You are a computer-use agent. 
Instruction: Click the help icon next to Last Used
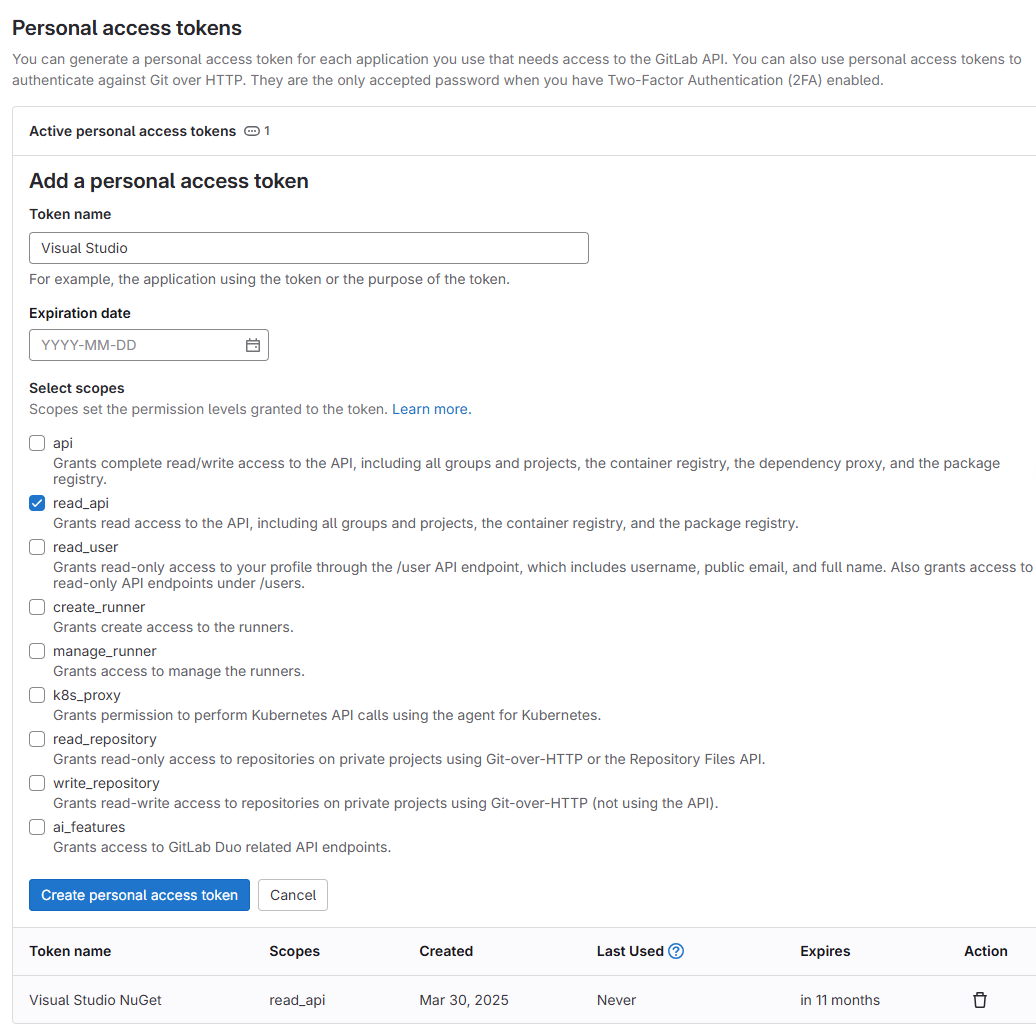coord(678,951)
